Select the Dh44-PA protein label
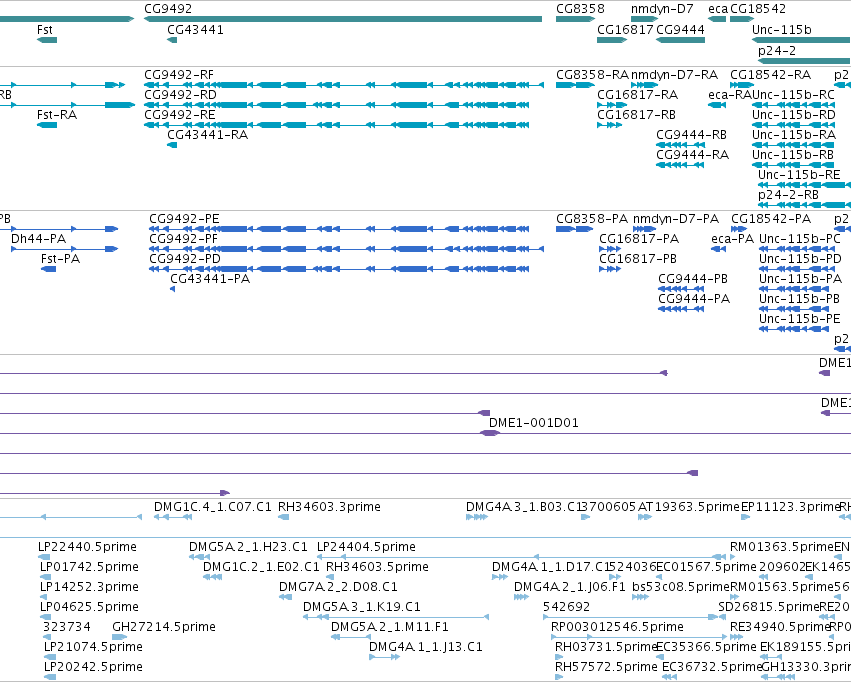This screenshot has height=682, width=851. pyautogui.click(x=39, y=239)
